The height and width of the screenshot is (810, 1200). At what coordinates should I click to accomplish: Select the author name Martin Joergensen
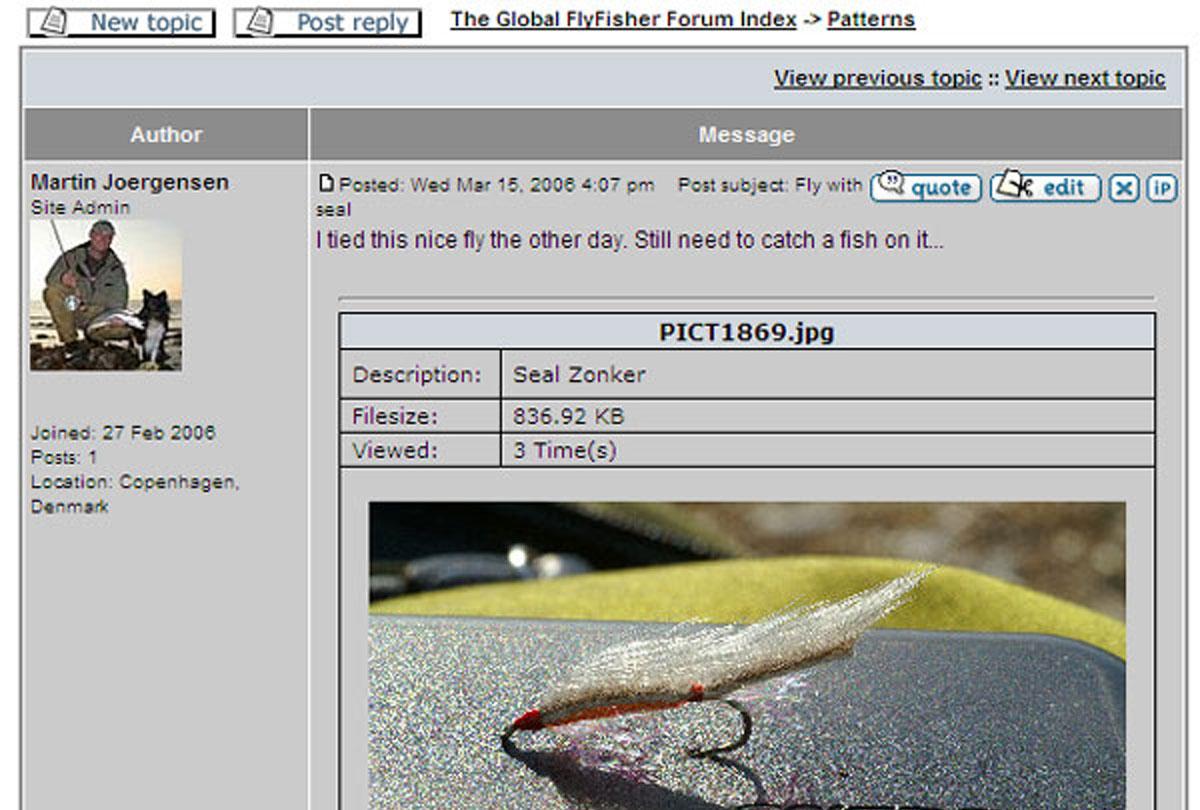pos(129,182)
